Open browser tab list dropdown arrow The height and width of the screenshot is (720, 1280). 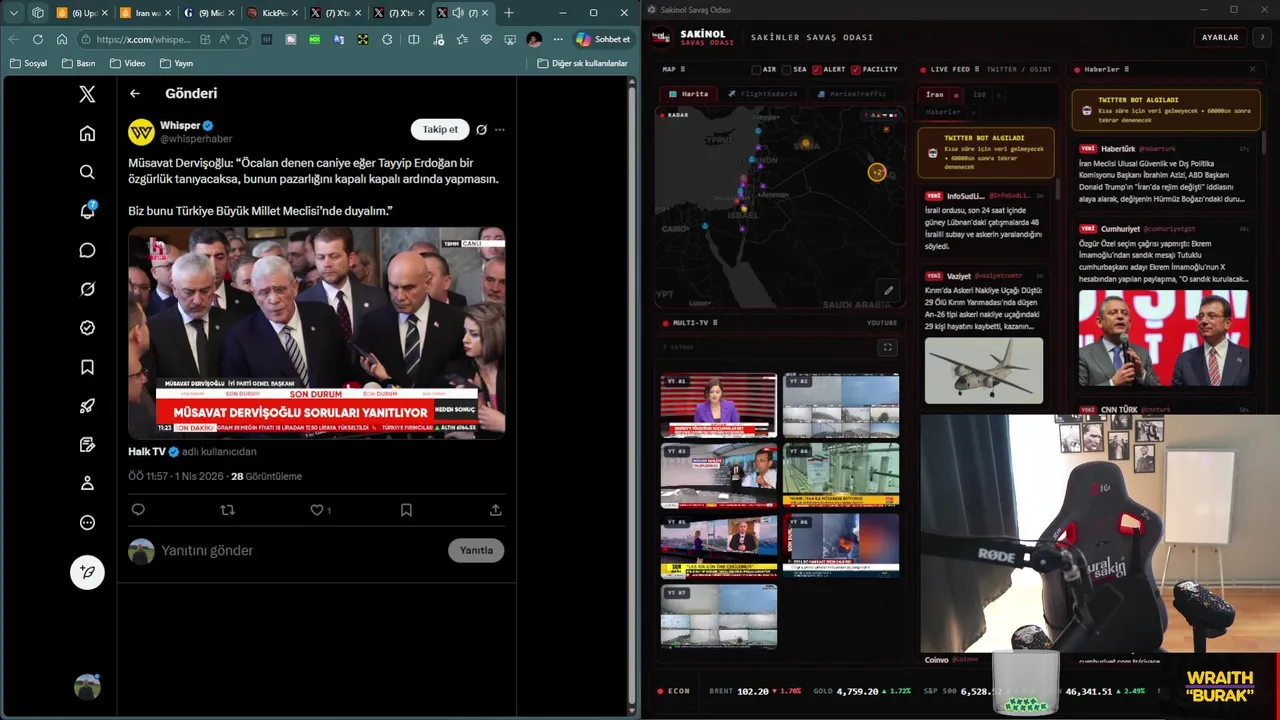(12, 13)
